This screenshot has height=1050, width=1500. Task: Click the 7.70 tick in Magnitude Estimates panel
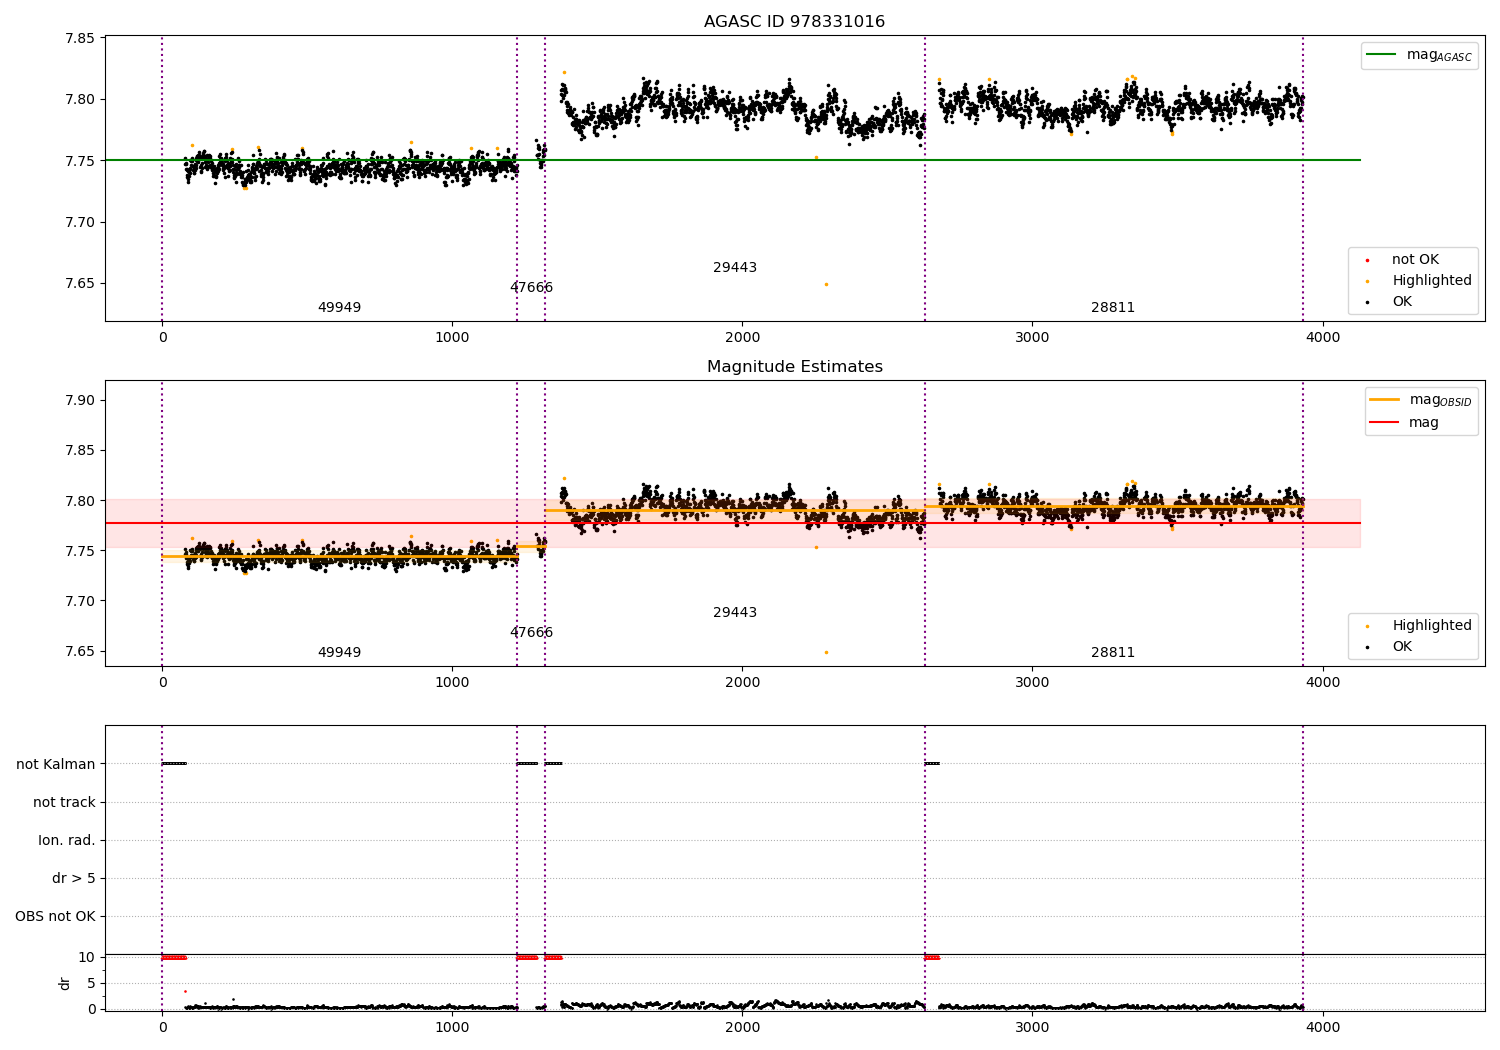tap(80, 601)
